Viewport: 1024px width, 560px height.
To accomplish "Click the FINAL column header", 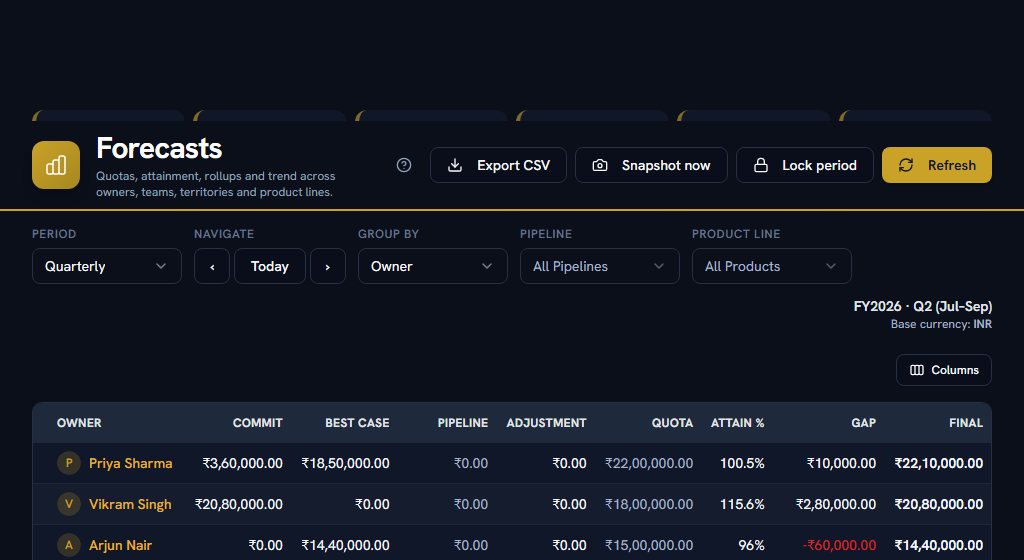I will coord(966,423).
